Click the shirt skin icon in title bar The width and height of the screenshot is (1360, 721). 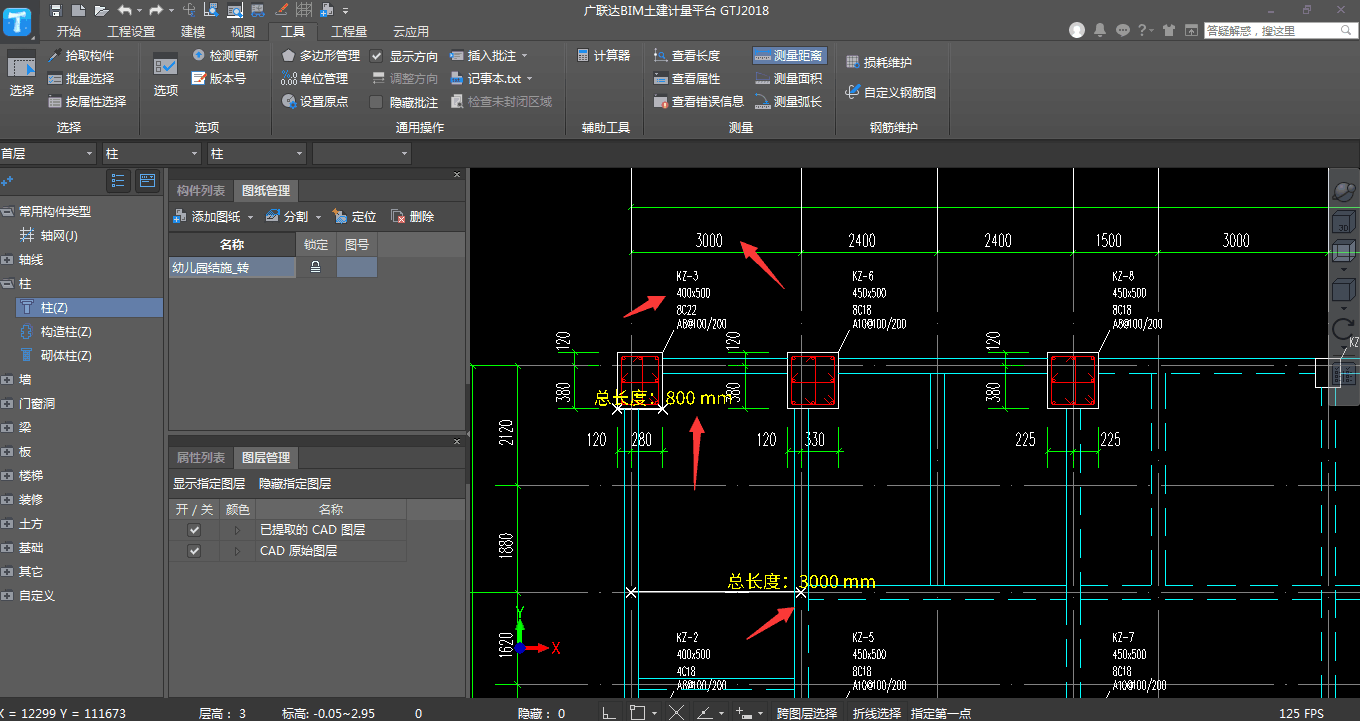1168,30
